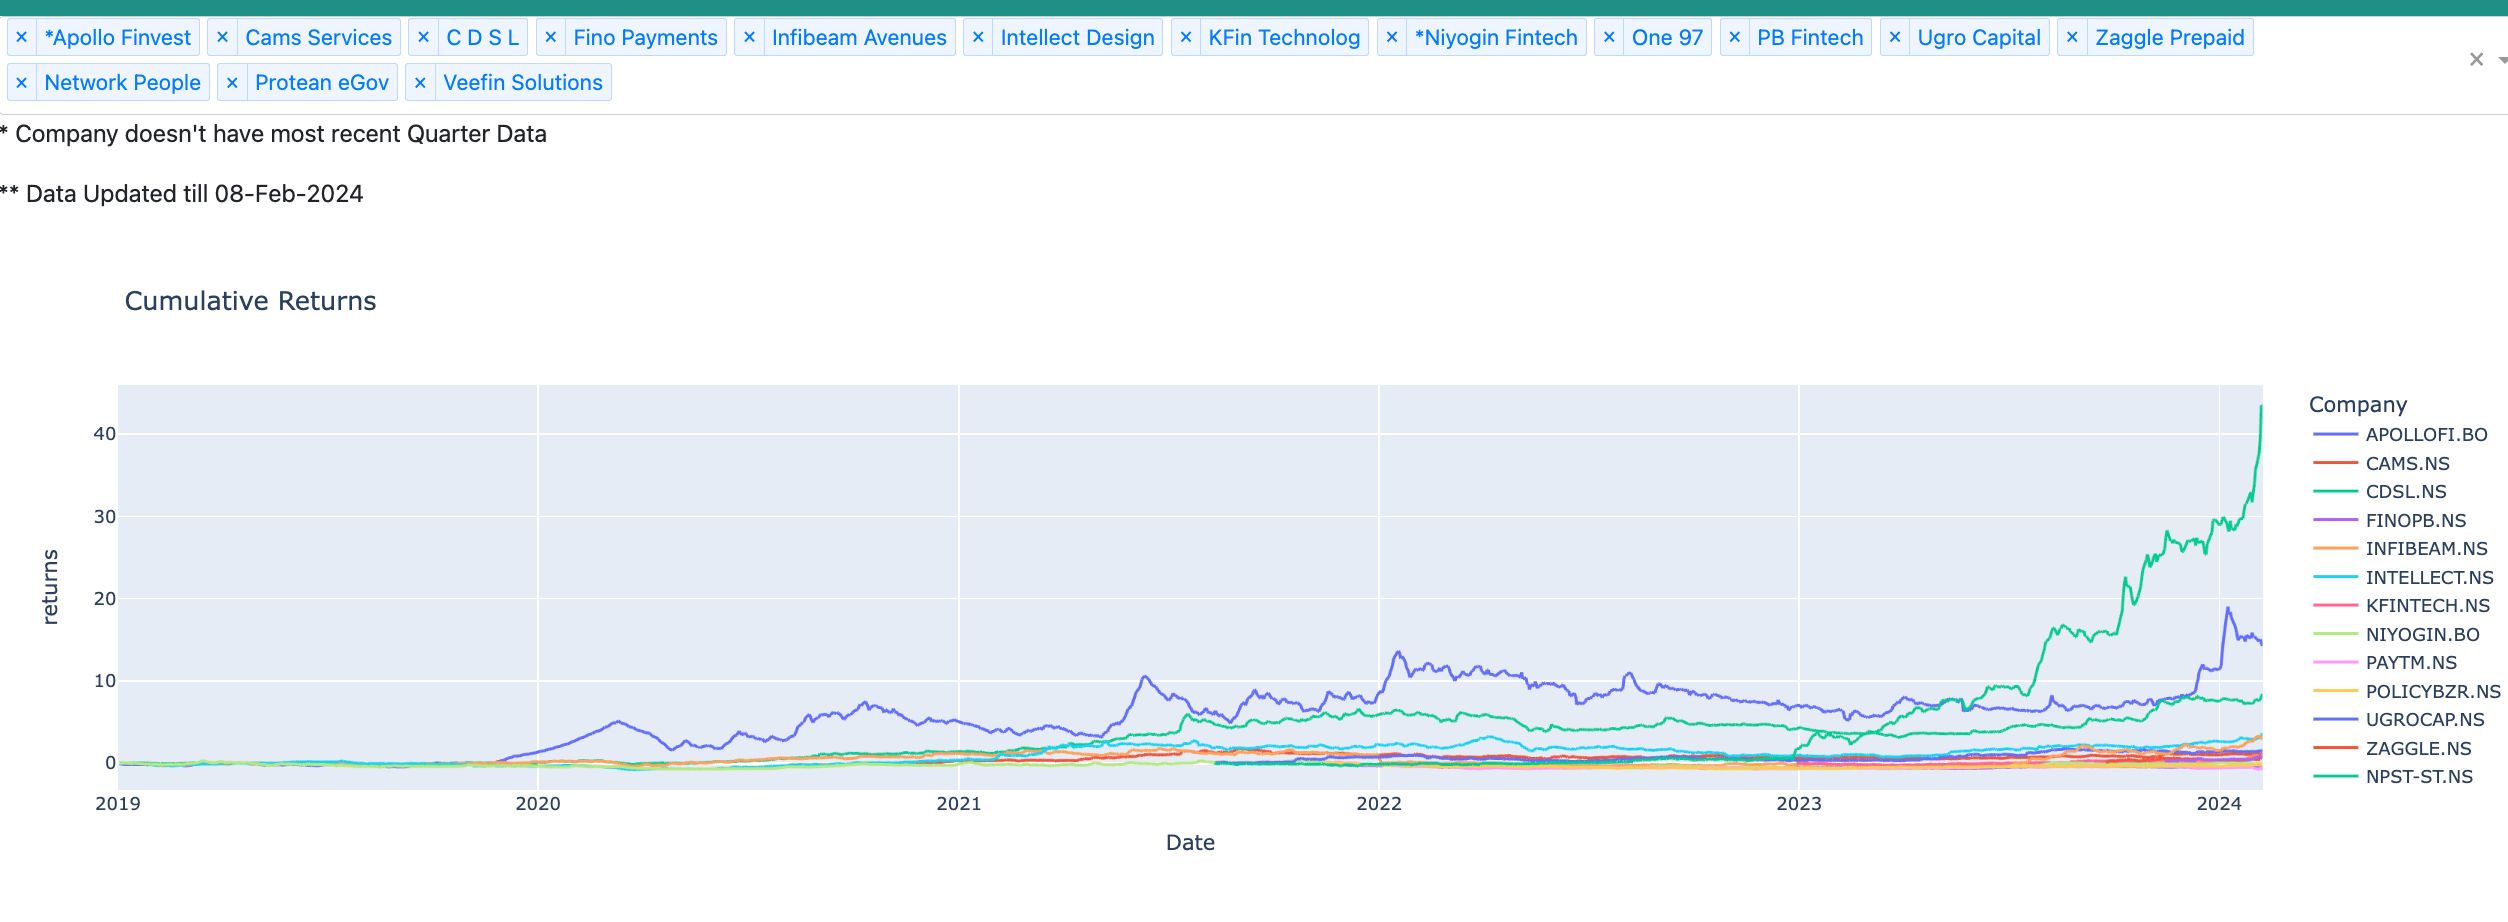Toggle CAMS.NS series in legend
The height and width of the screenshot is (922, 2508).
(x=2382, y=464)
